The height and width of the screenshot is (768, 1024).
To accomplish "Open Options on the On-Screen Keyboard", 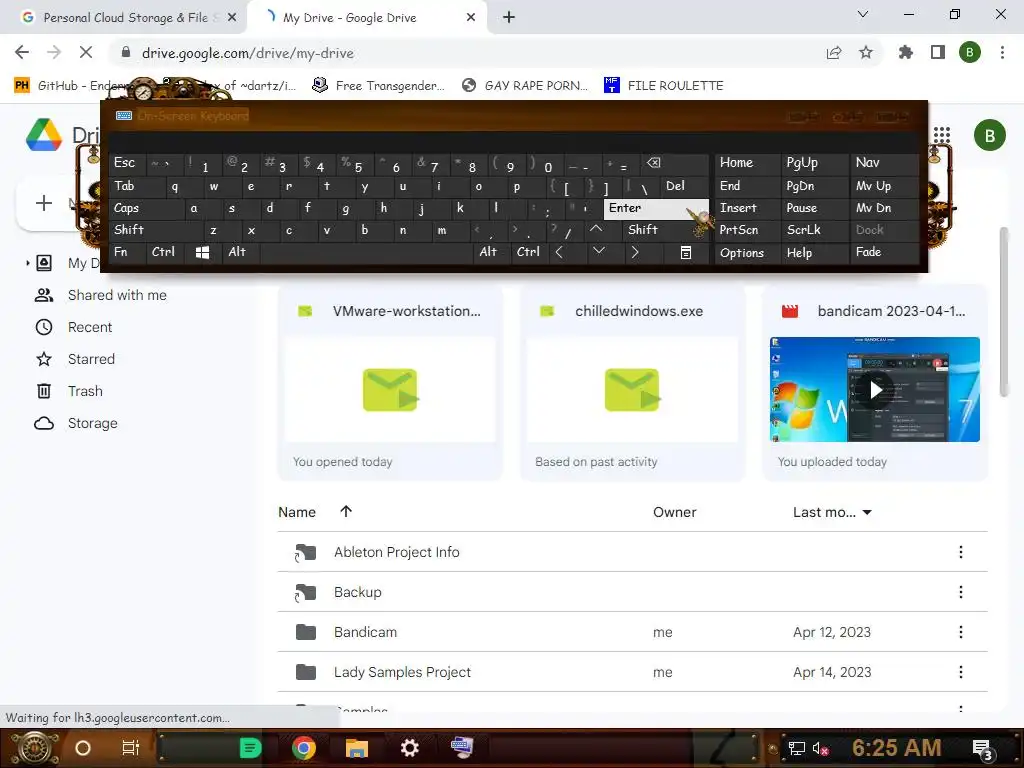I will [x=748, y=253].
